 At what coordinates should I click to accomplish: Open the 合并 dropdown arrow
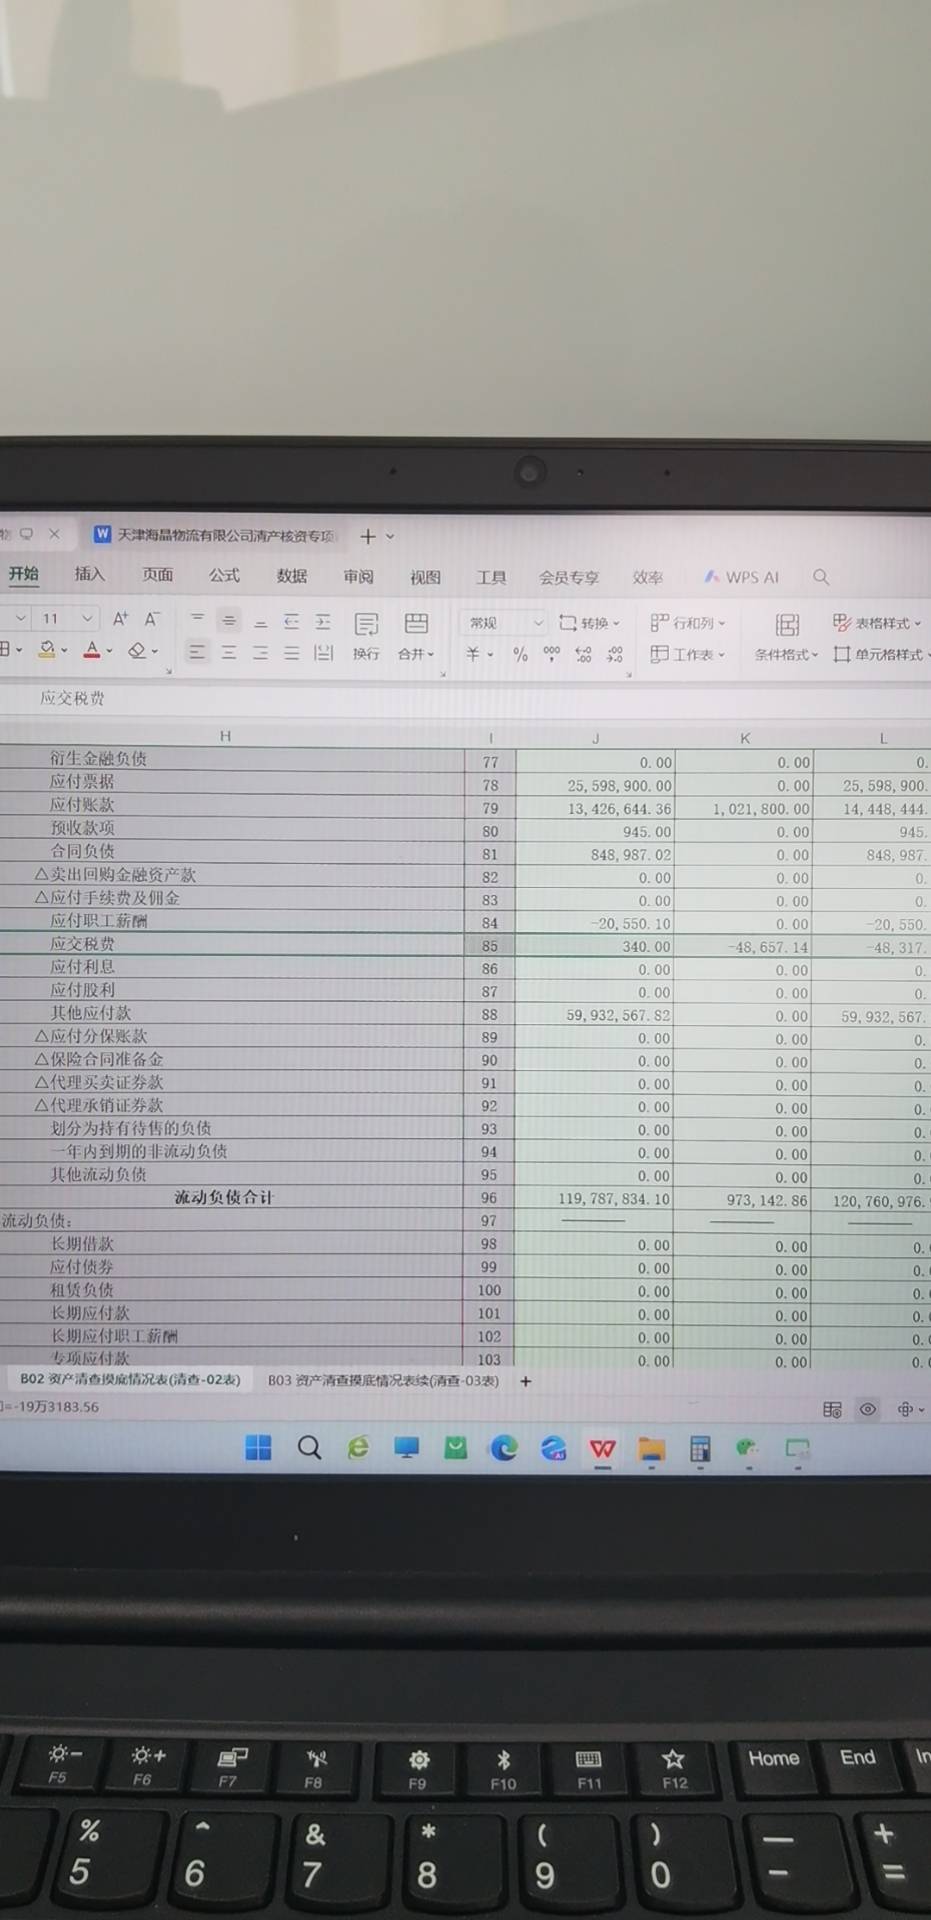[431, 655]
